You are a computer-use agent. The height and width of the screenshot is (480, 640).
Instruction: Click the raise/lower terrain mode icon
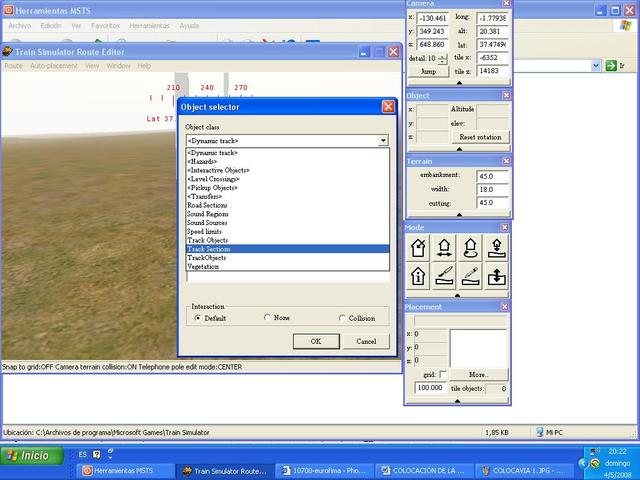point(495,275)
